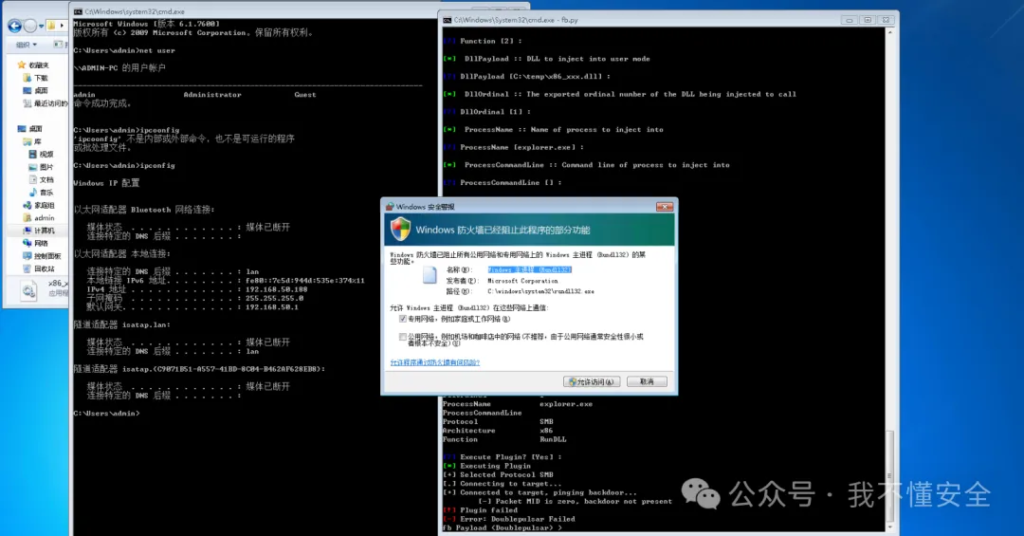The image size is (1024, 536).
Task: Click "Function RunDLL" row in fb.py console
Action: (504, 439)
